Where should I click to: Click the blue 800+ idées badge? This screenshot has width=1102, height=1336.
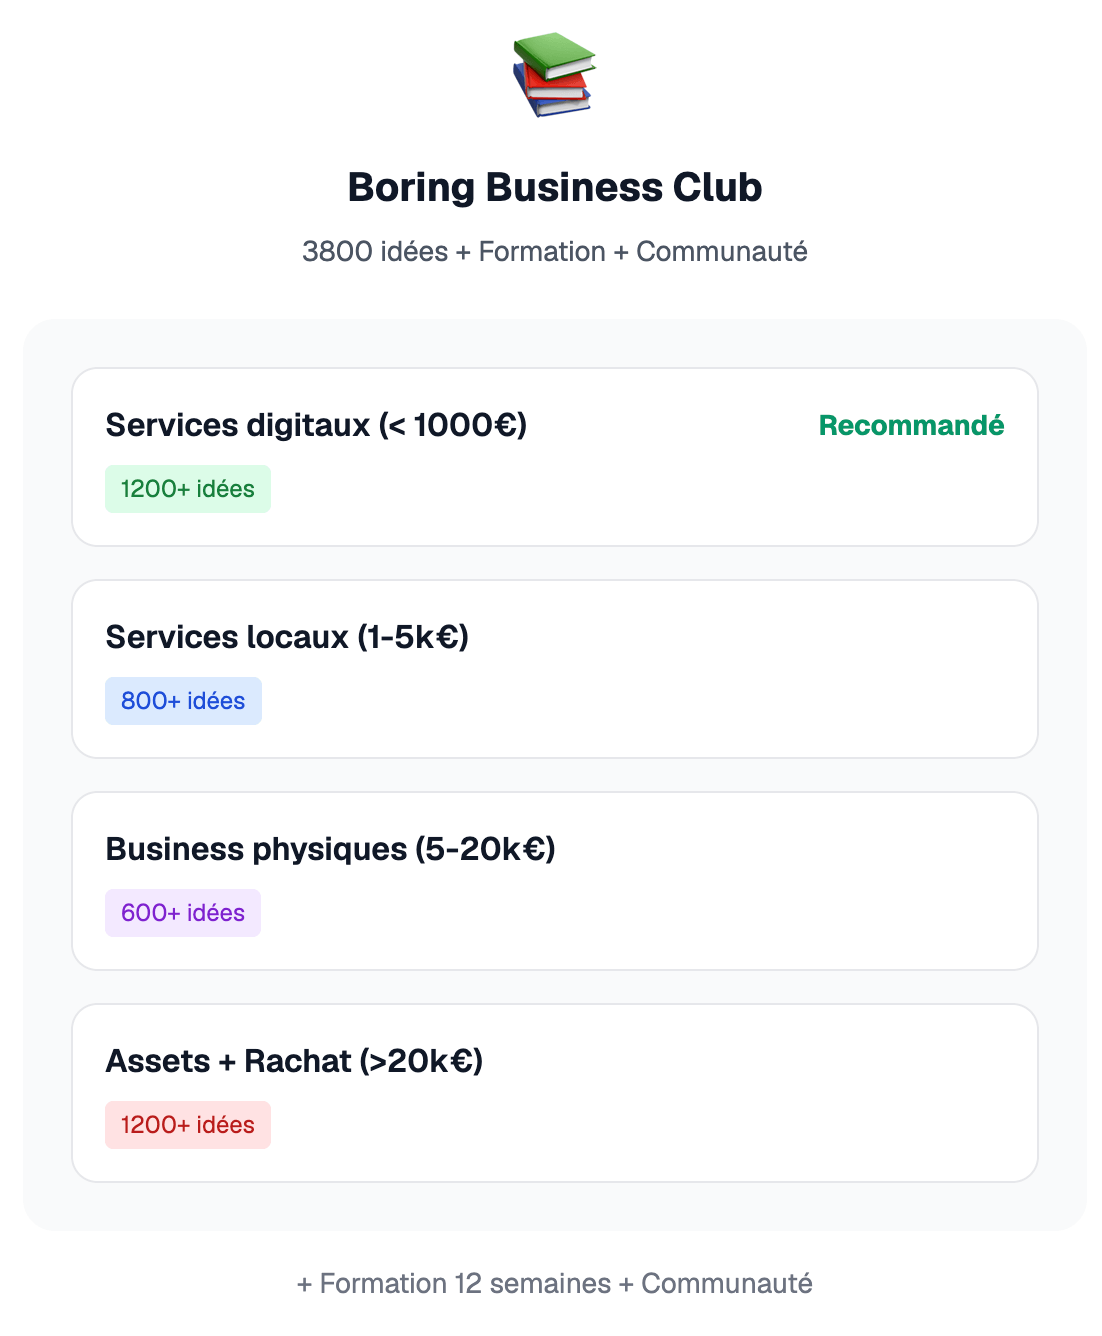coord(183,701)
